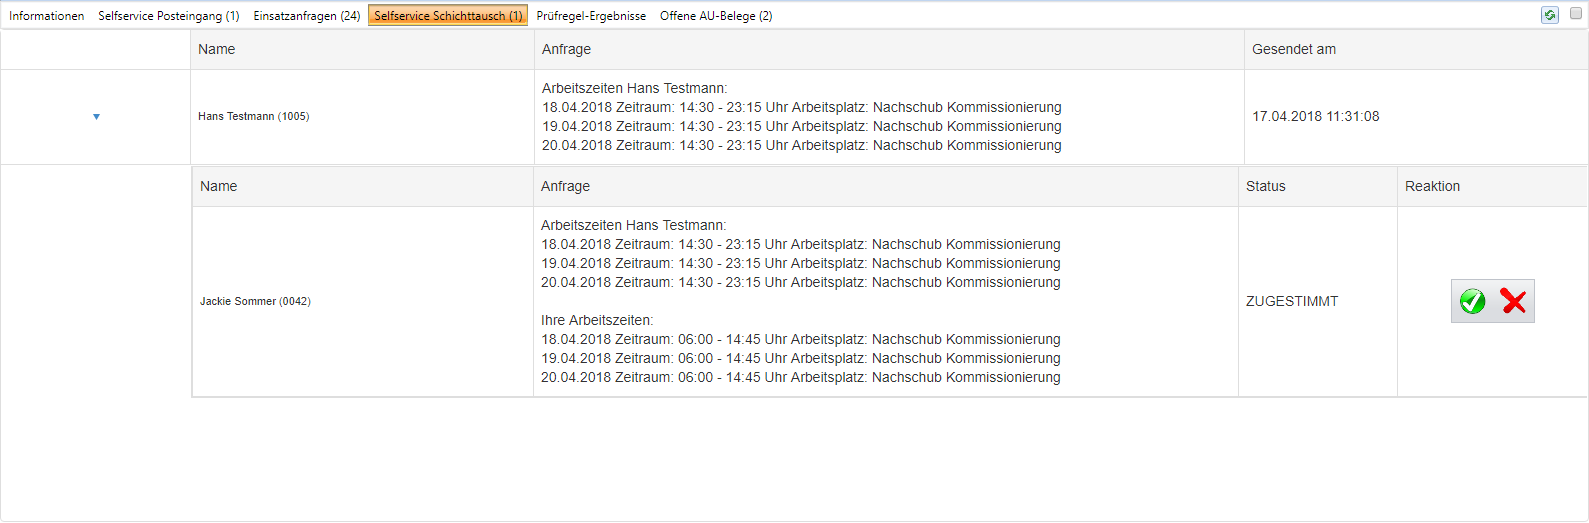Select the Jackie Sommer (0042) name cell
The image size is (1589, 523).
(x=363, y=301)
